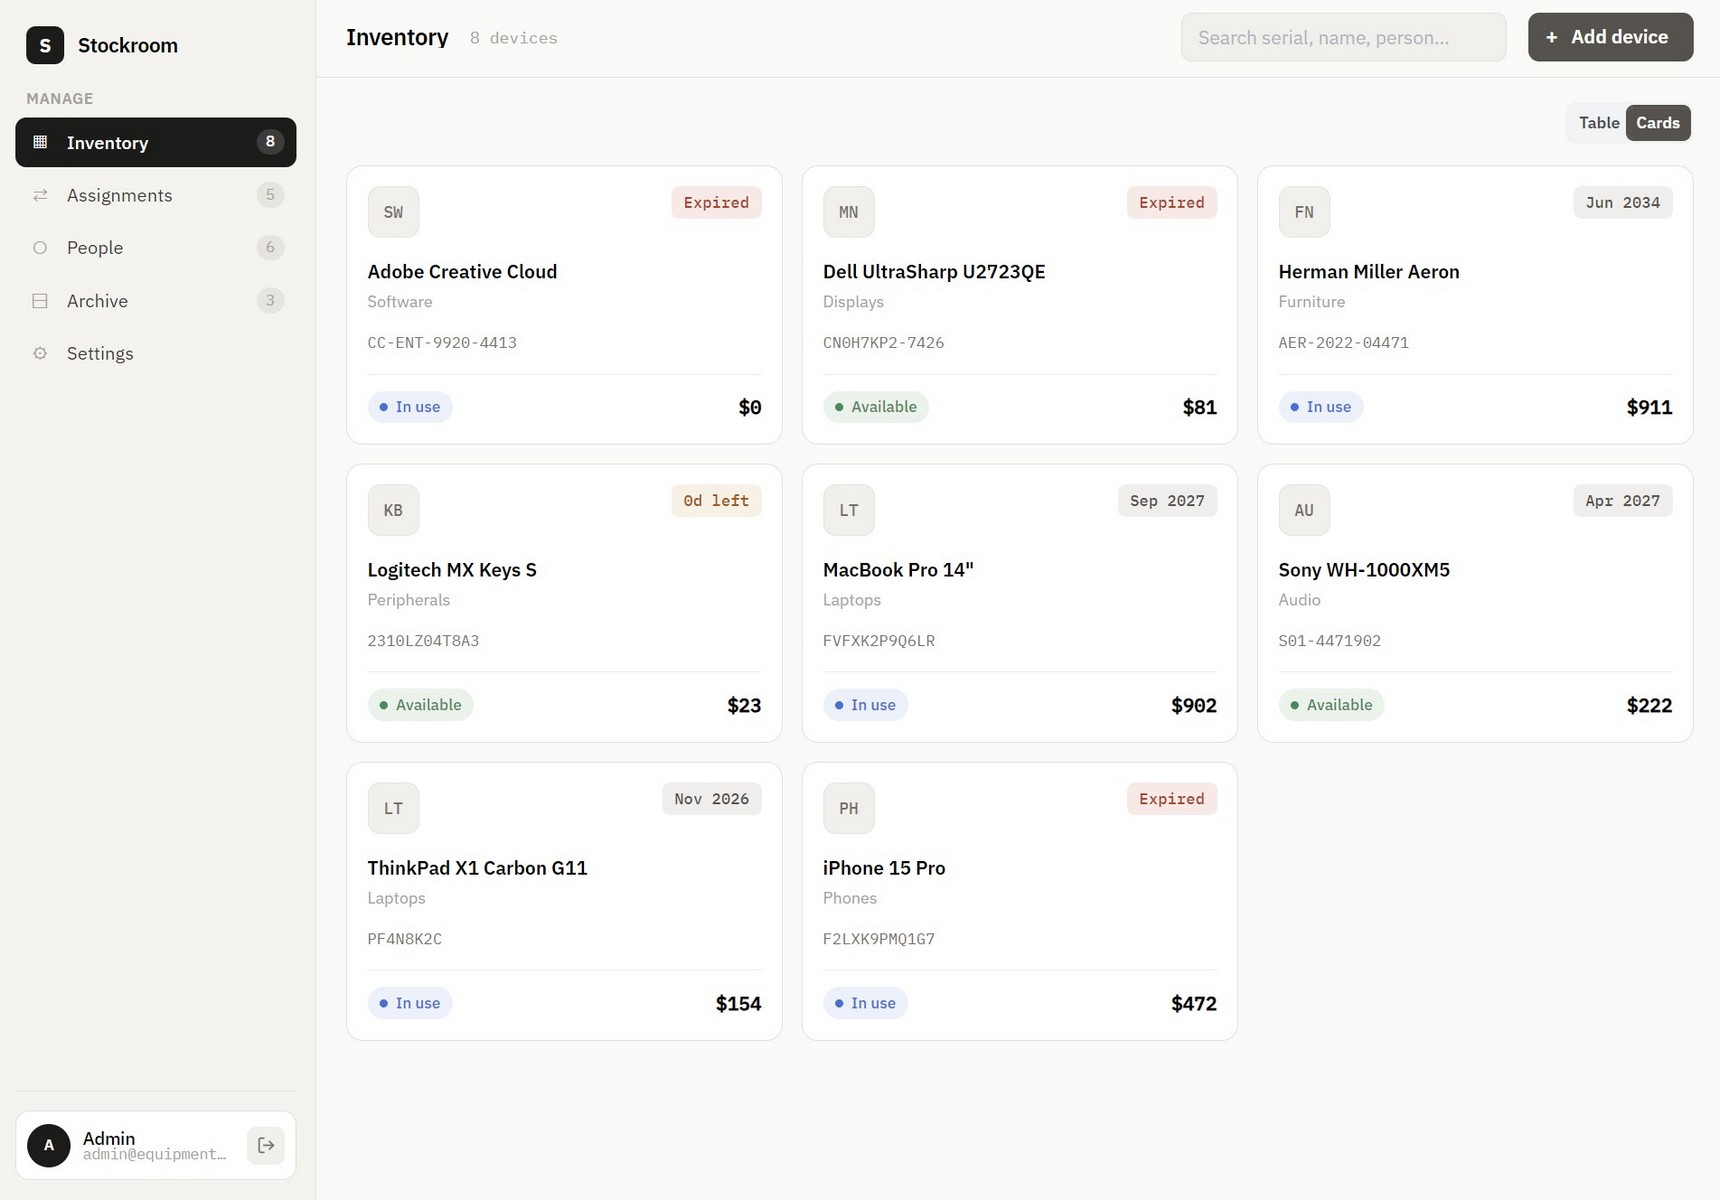Viewport: 1720px width, 1200px height.
Task: Open the Adobe Creative Cloud card title
Action: click(x=462, y=272)
